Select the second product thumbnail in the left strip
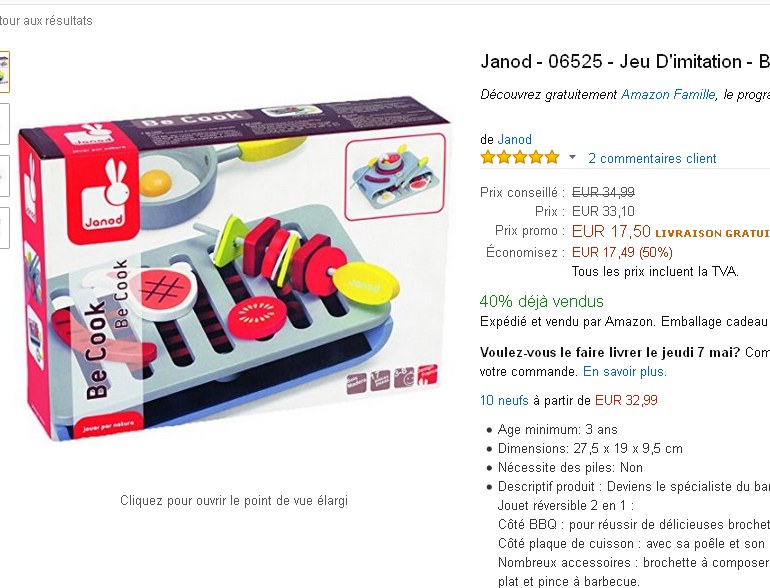The height and width of the screenshot is (588, 770). click(x=4, y=124)
